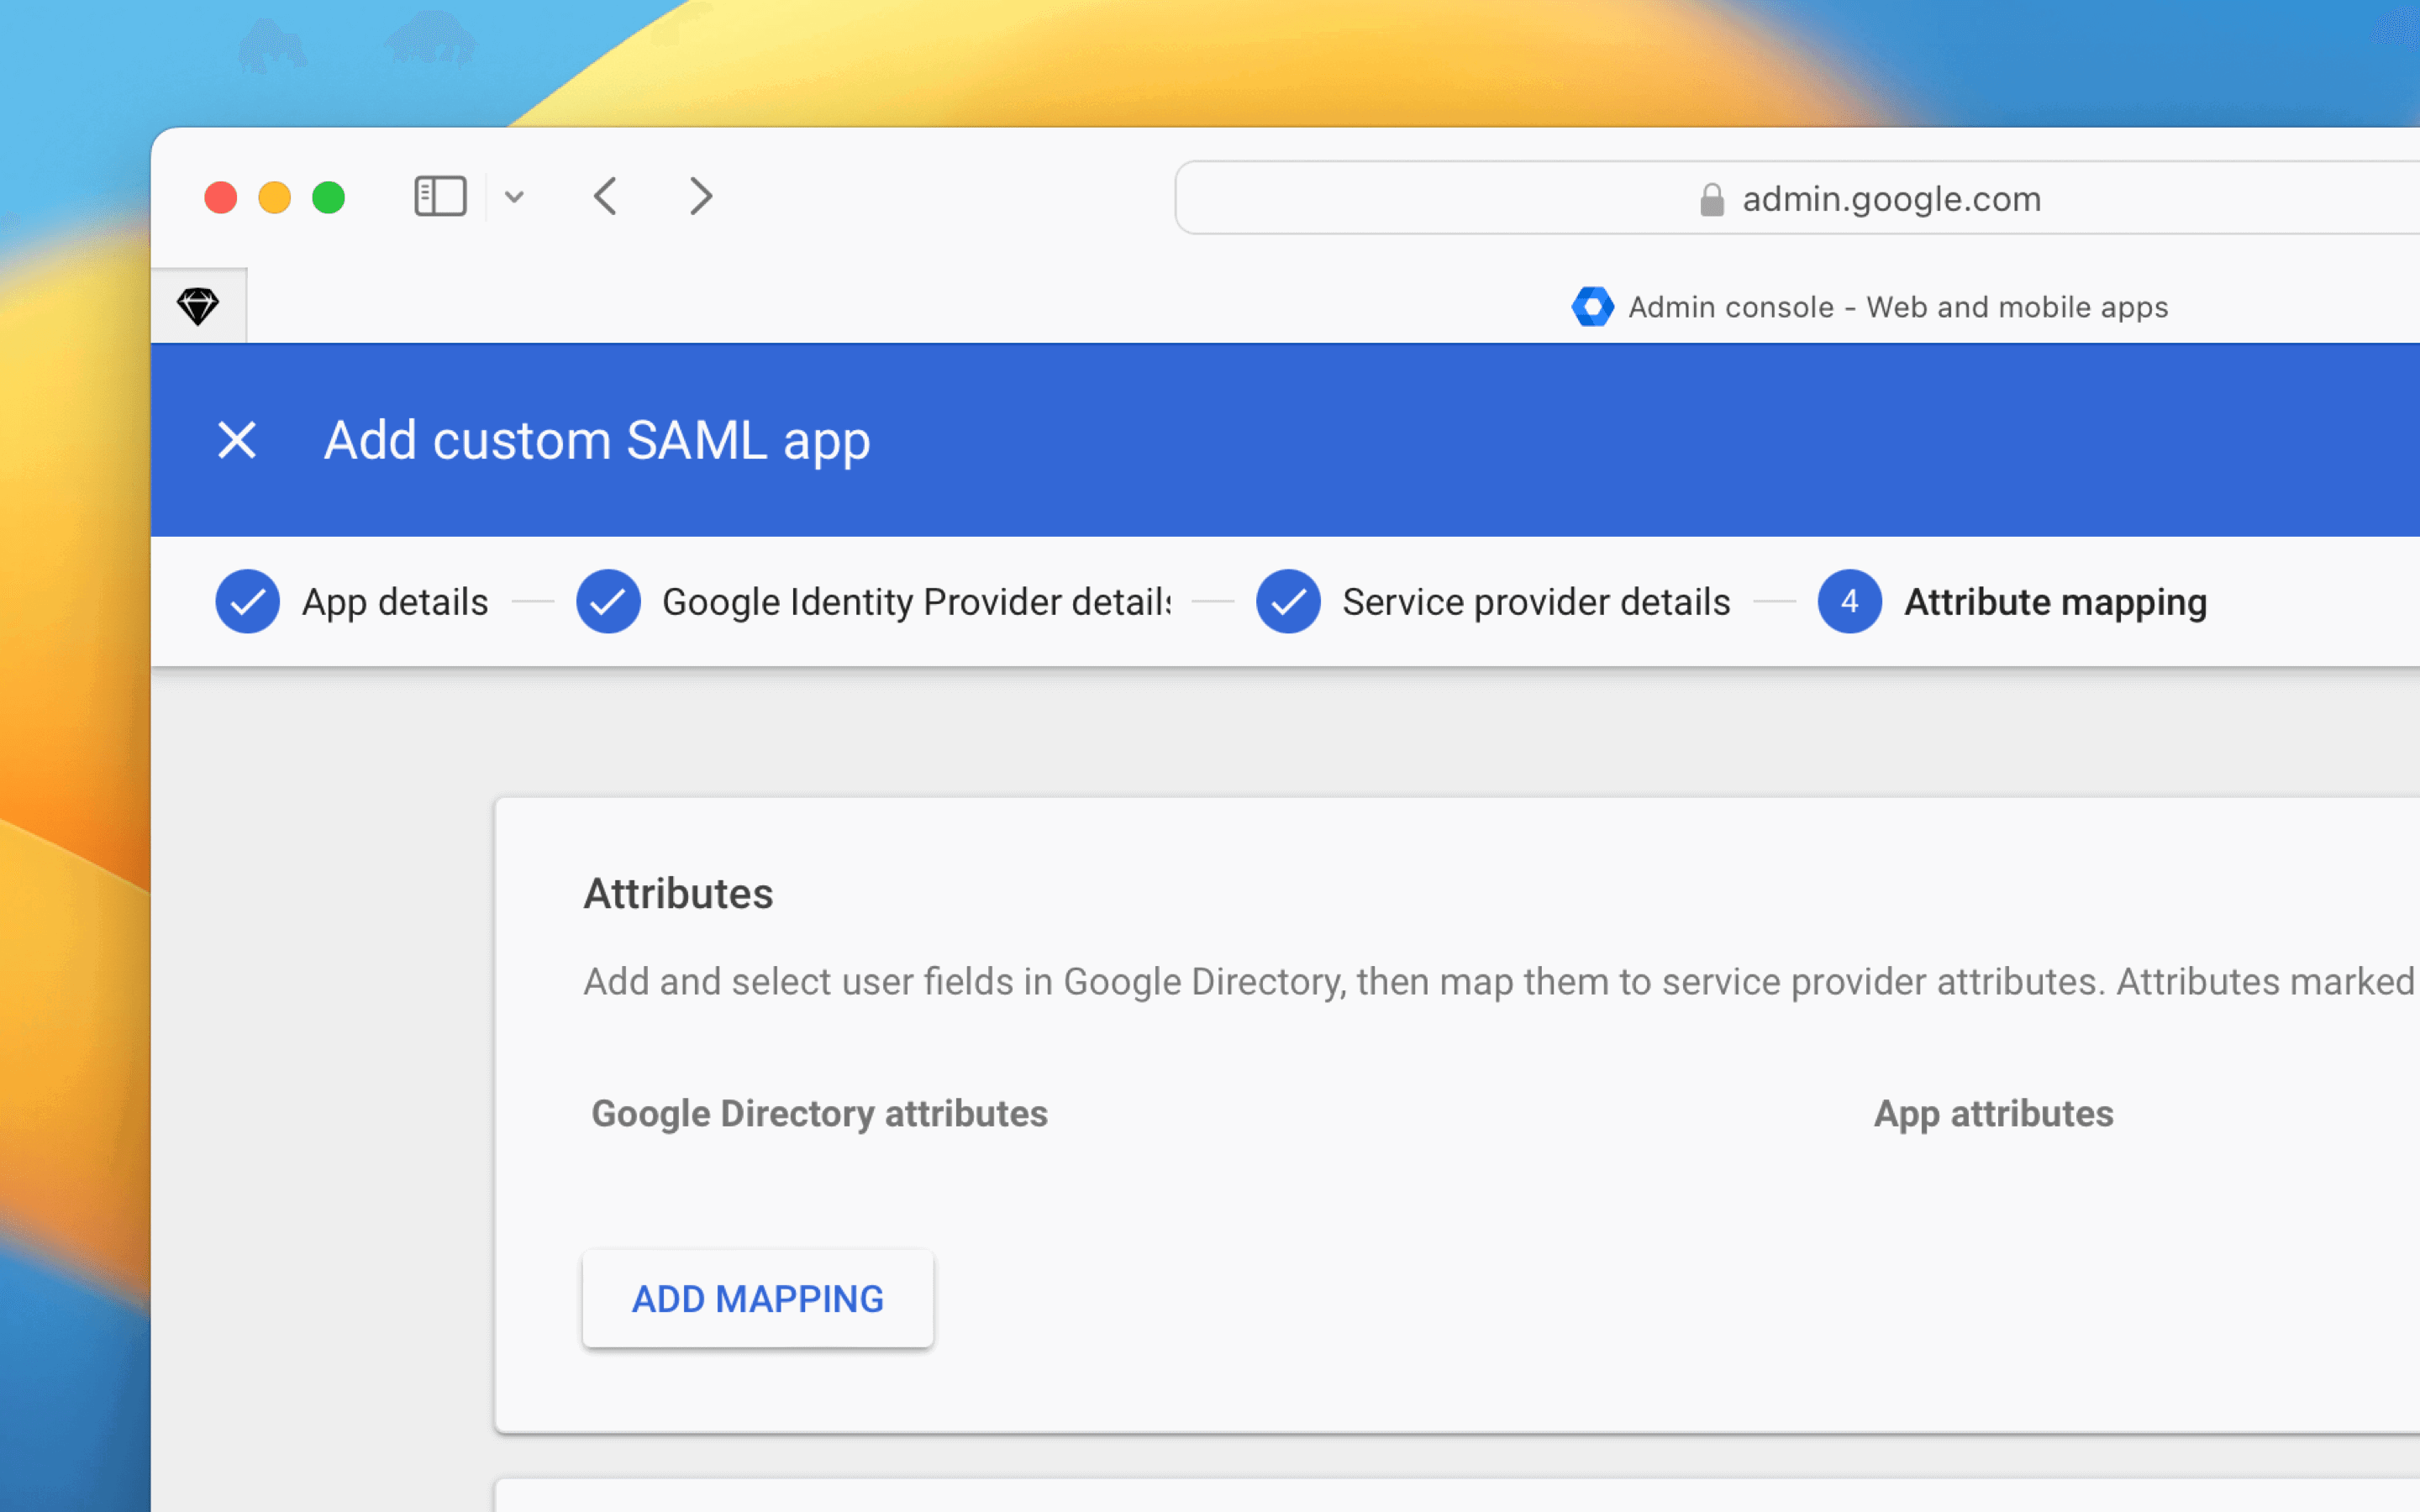Screen dimensions: 2420x1512
Task: Open the pinned Sketch diamond tab
Action: pyautogui.click(x=198, y=306)
